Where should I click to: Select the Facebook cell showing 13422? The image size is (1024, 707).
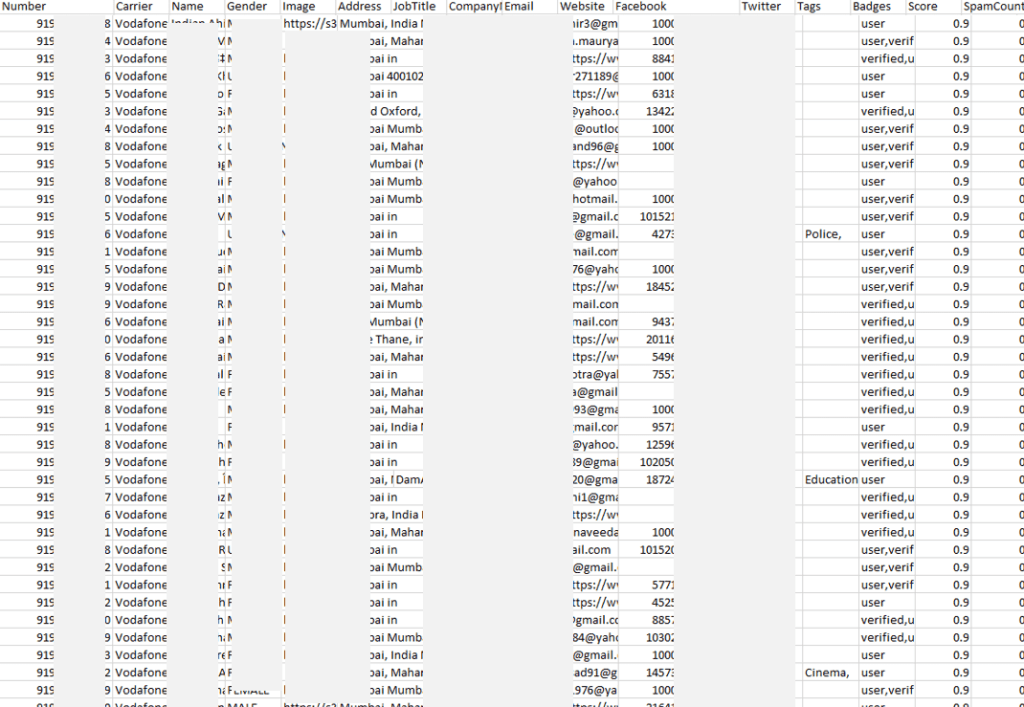647,111
